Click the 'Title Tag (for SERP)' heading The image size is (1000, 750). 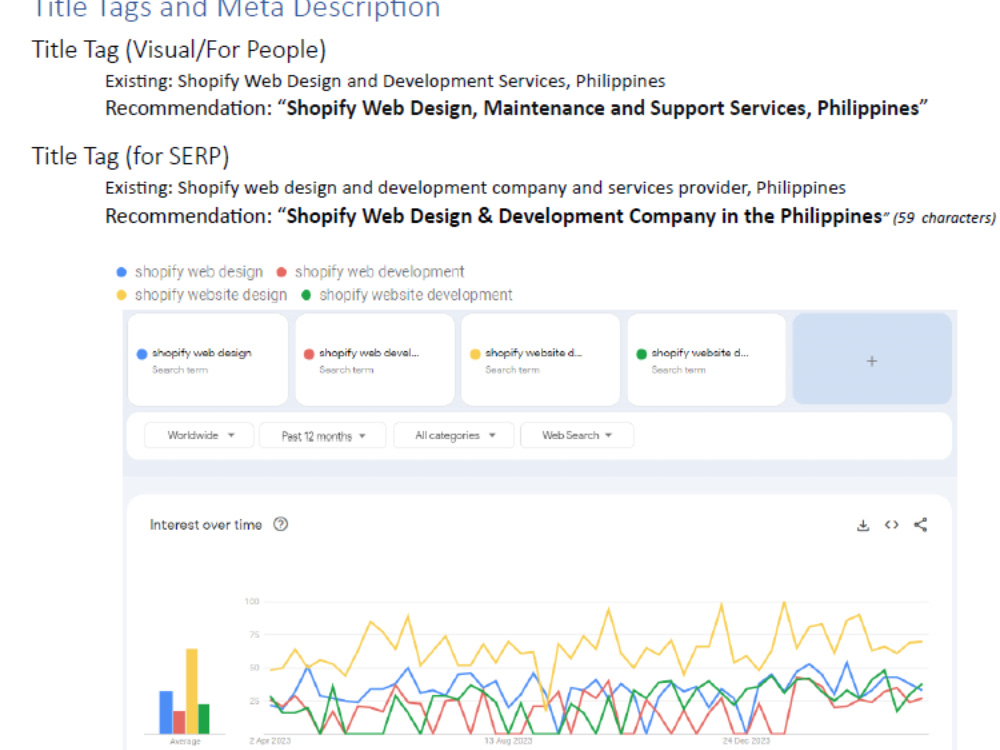(131, 156)
